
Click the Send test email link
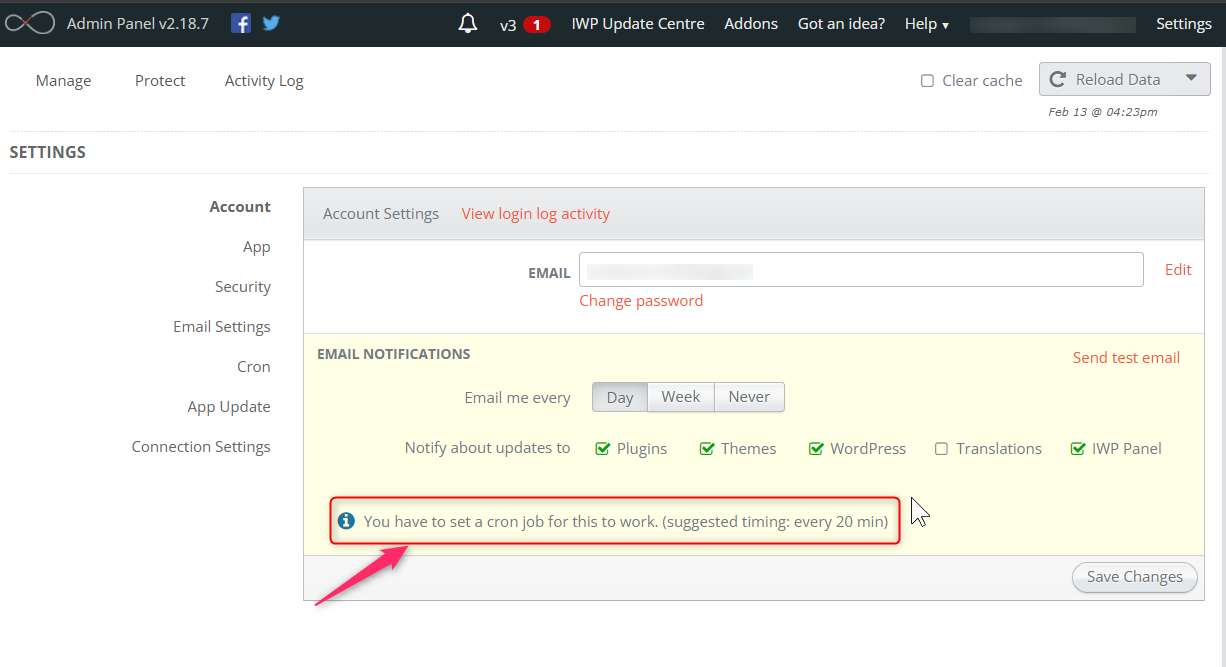click(1126, 358)
